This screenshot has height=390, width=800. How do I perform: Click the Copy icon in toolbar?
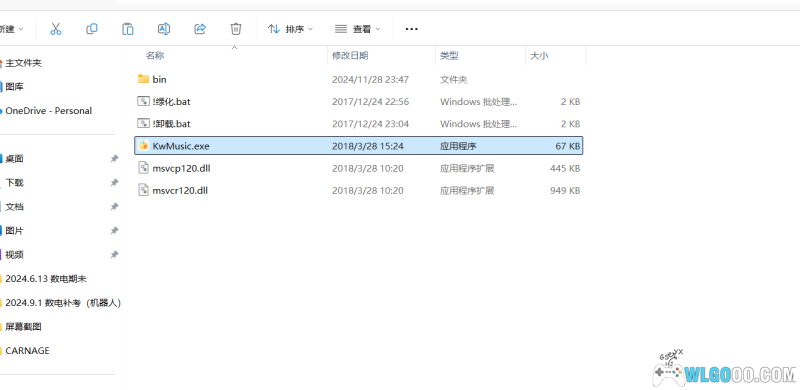[92, 29]
